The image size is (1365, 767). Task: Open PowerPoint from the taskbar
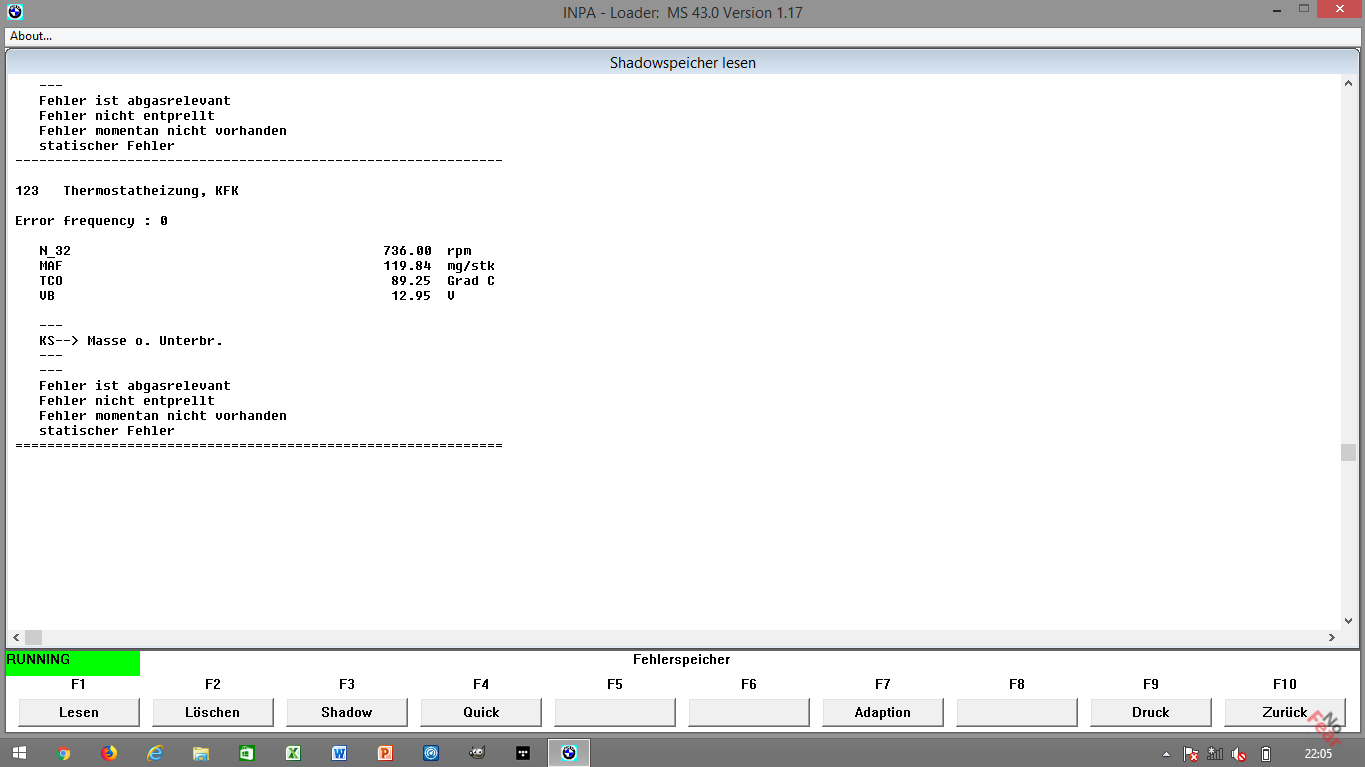[385, 753]
